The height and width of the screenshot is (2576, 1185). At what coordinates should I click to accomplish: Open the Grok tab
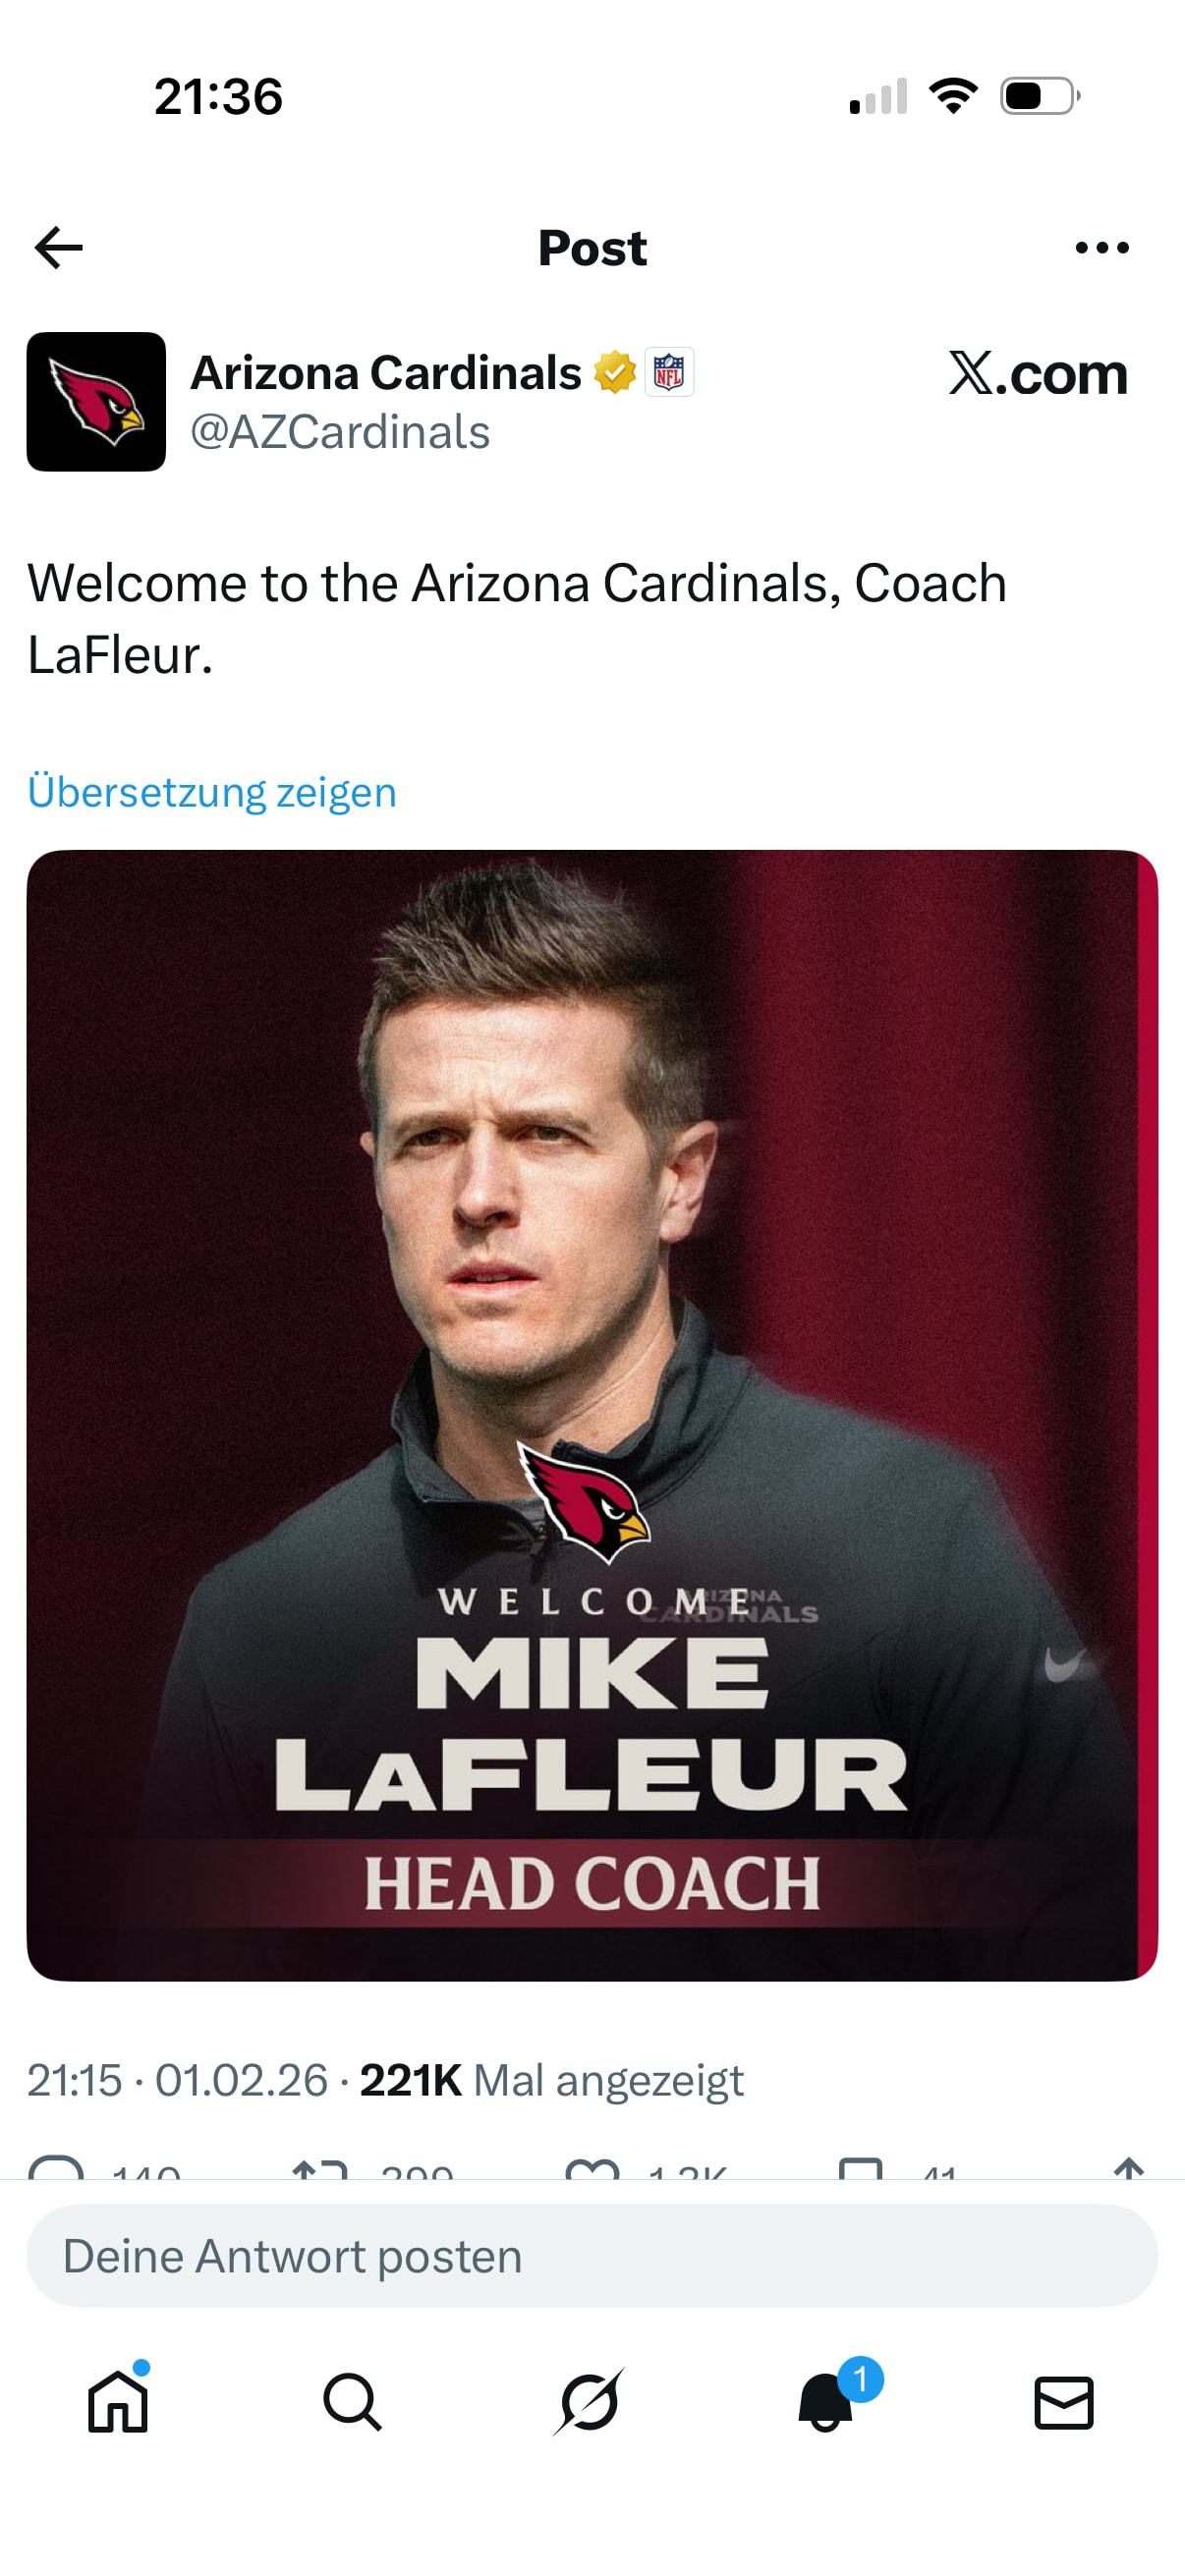tap(590, 2402)
